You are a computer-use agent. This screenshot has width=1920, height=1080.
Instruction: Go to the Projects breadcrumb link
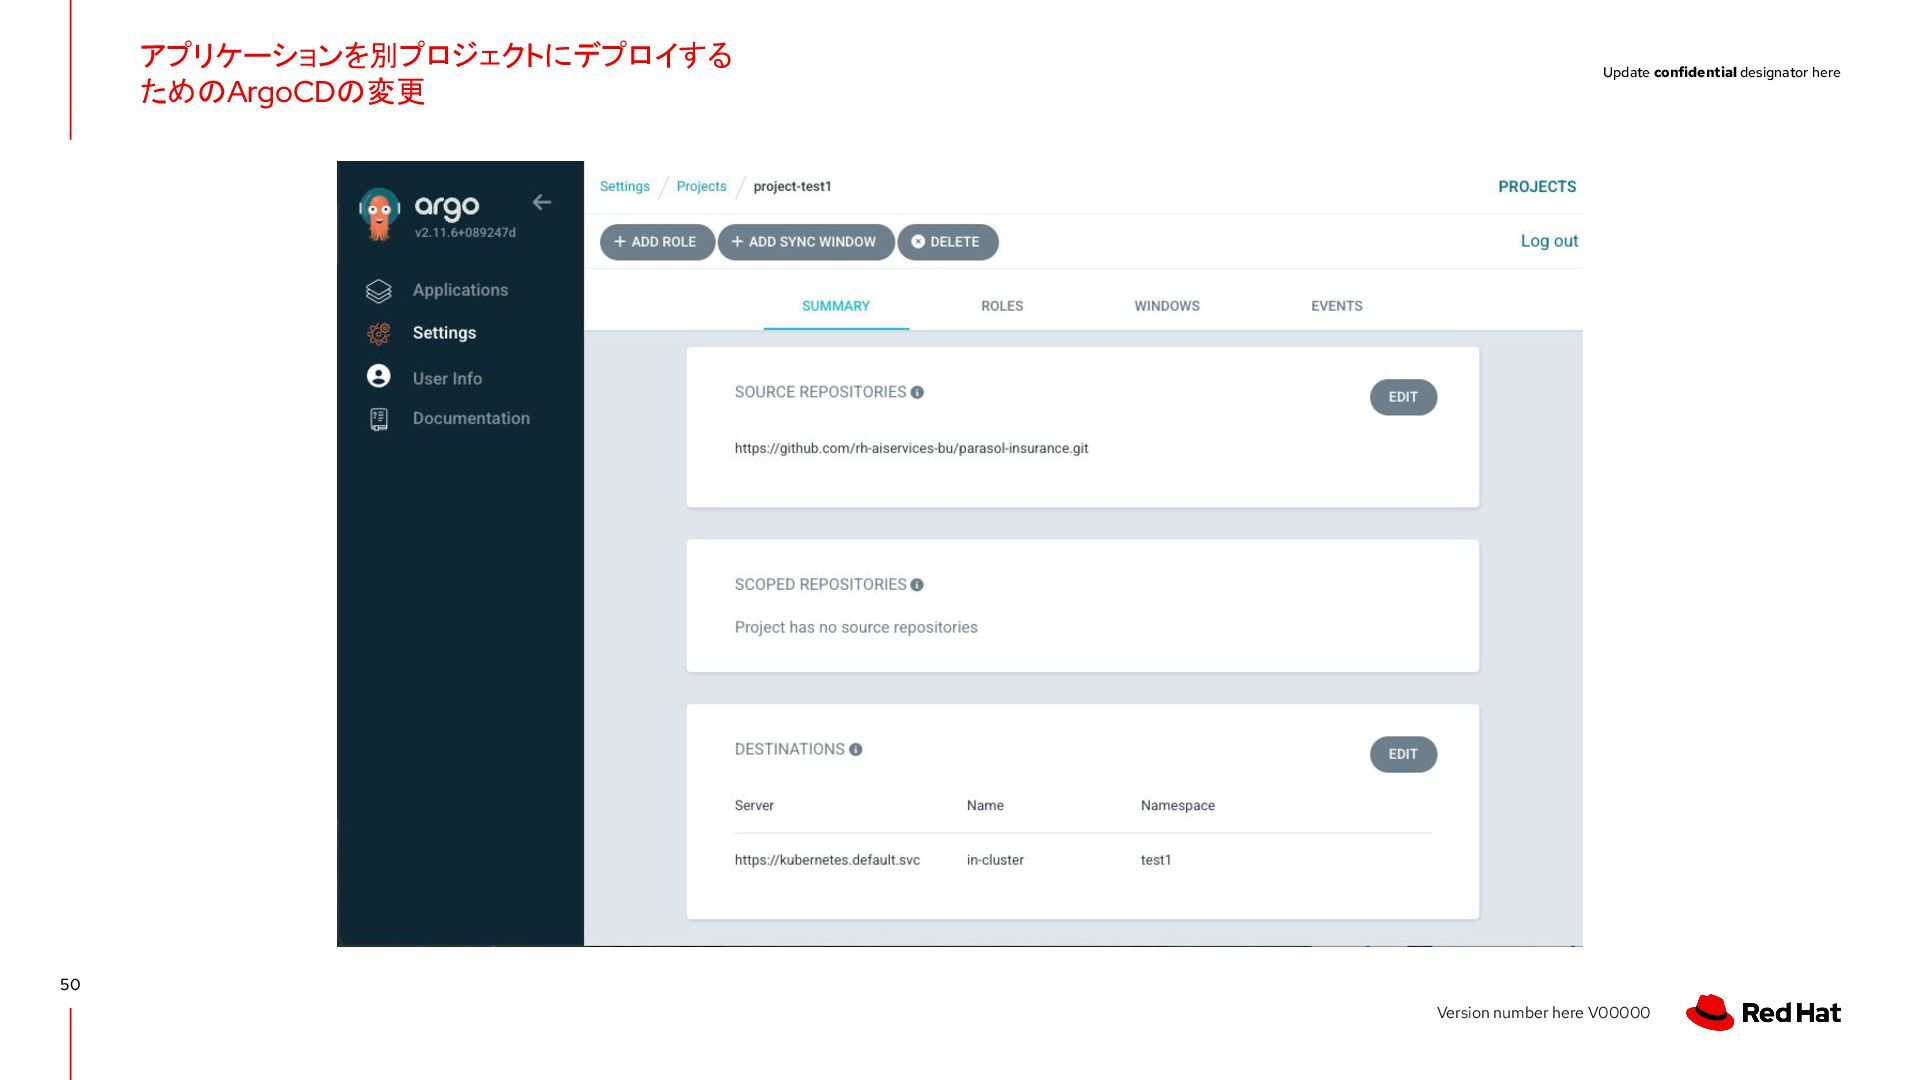pos(702,187)
